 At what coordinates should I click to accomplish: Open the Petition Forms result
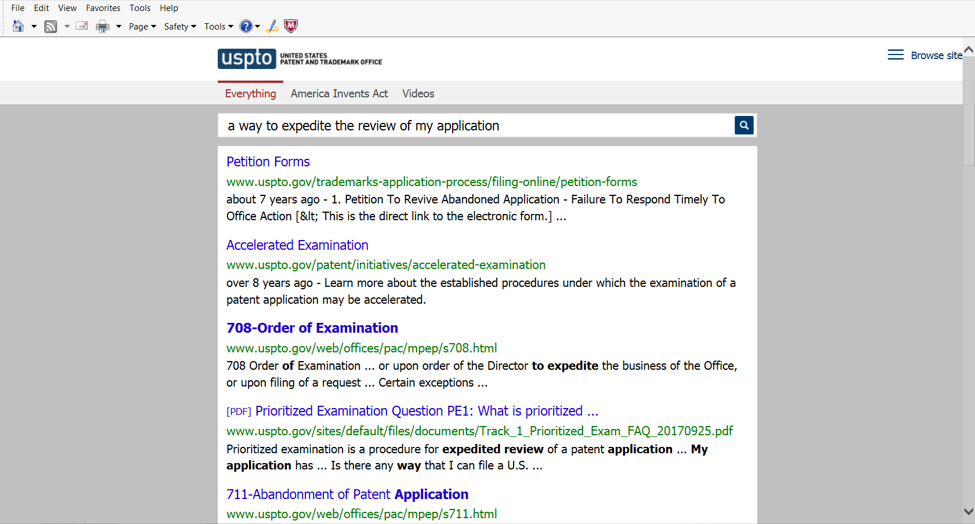tap(268, 162)
